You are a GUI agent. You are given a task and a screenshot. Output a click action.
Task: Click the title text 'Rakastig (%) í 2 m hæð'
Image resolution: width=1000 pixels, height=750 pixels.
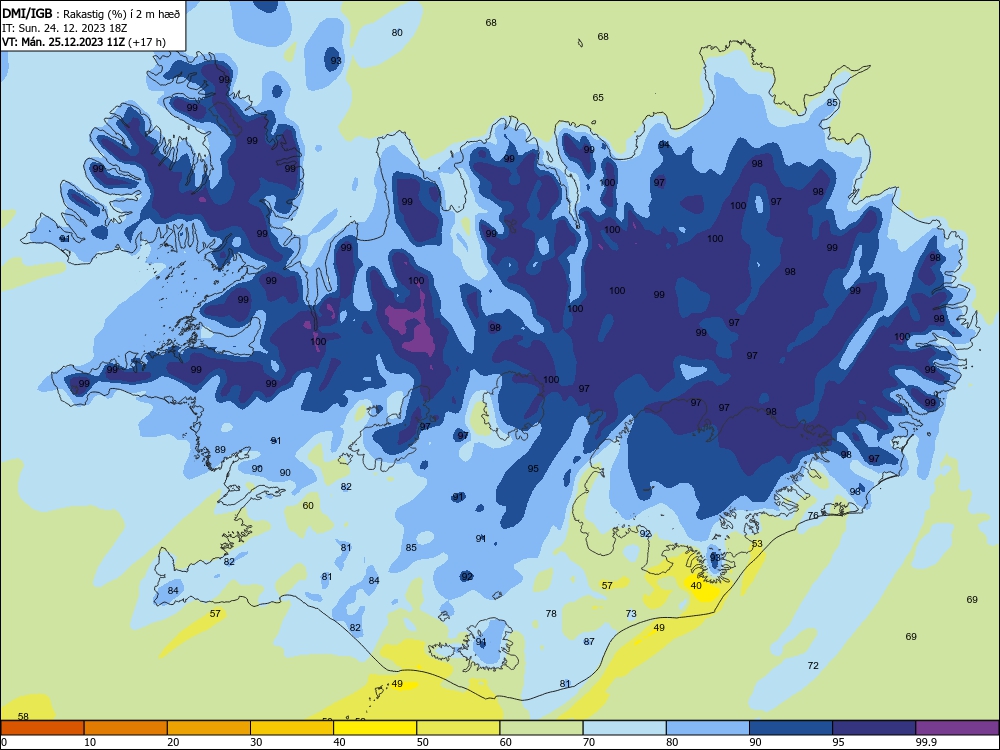[x=121, y=14]
